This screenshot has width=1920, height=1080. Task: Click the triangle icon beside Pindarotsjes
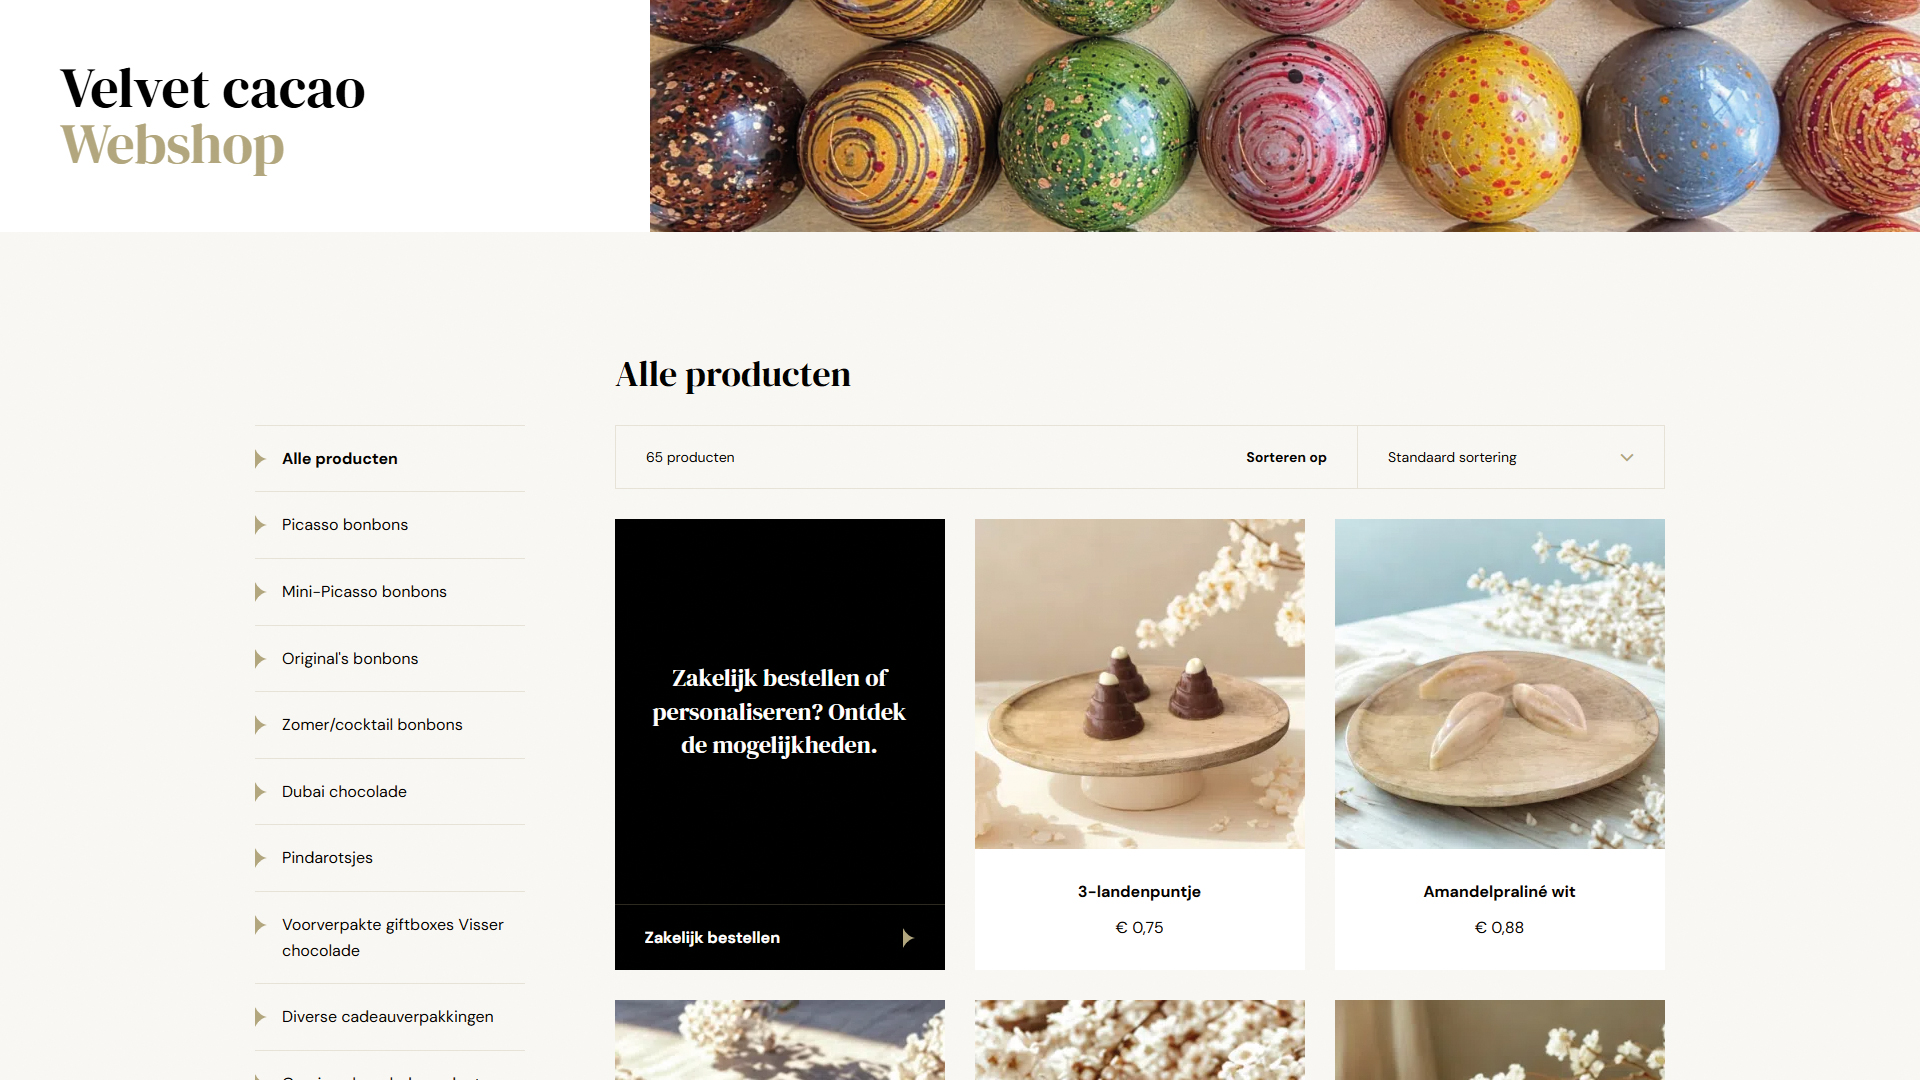[x=260, y=858]
